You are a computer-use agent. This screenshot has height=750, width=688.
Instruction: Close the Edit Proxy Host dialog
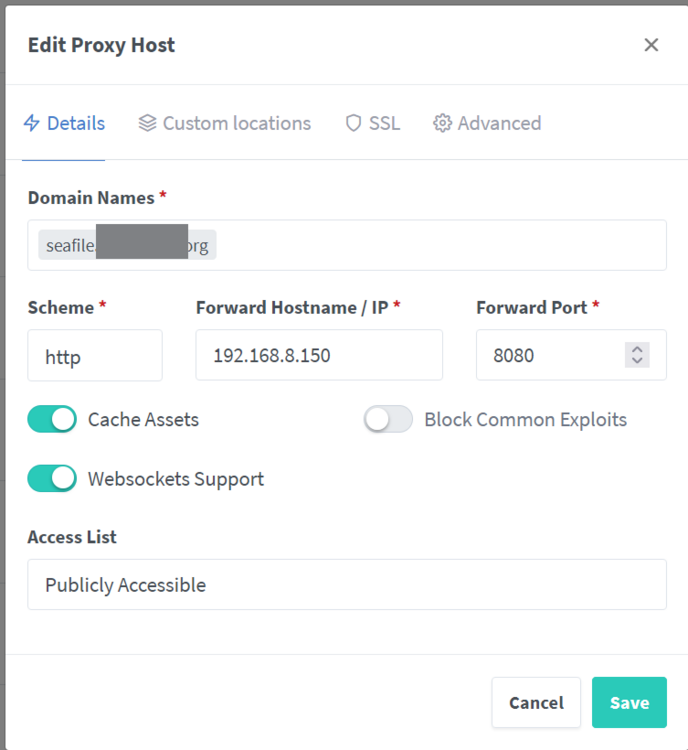click(651, 45)
